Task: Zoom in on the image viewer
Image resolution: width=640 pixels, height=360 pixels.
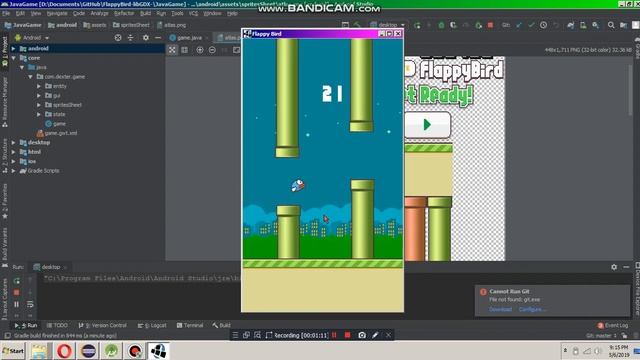Action: point(200,50)
